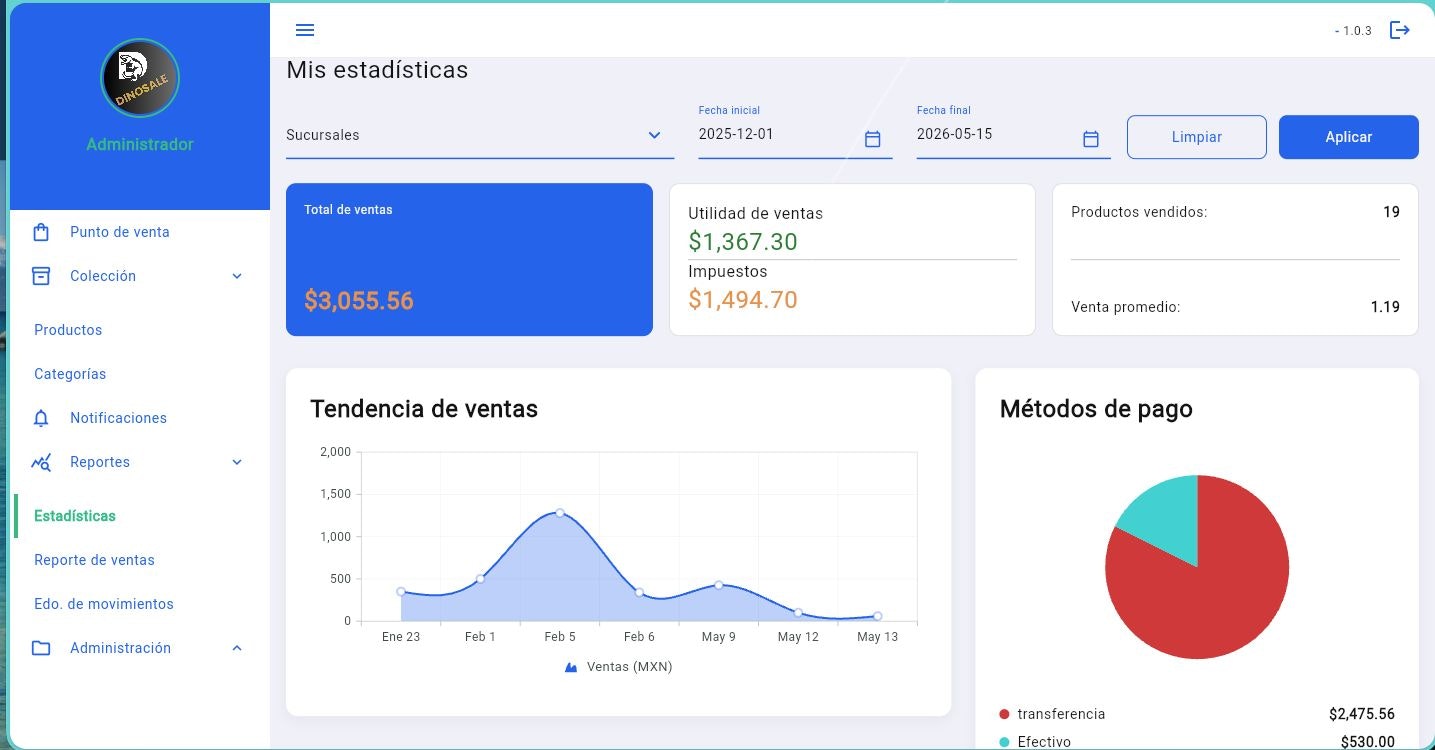Click the Productos vendidos label
The image size is (1435, 750).
click(1139, 212)
